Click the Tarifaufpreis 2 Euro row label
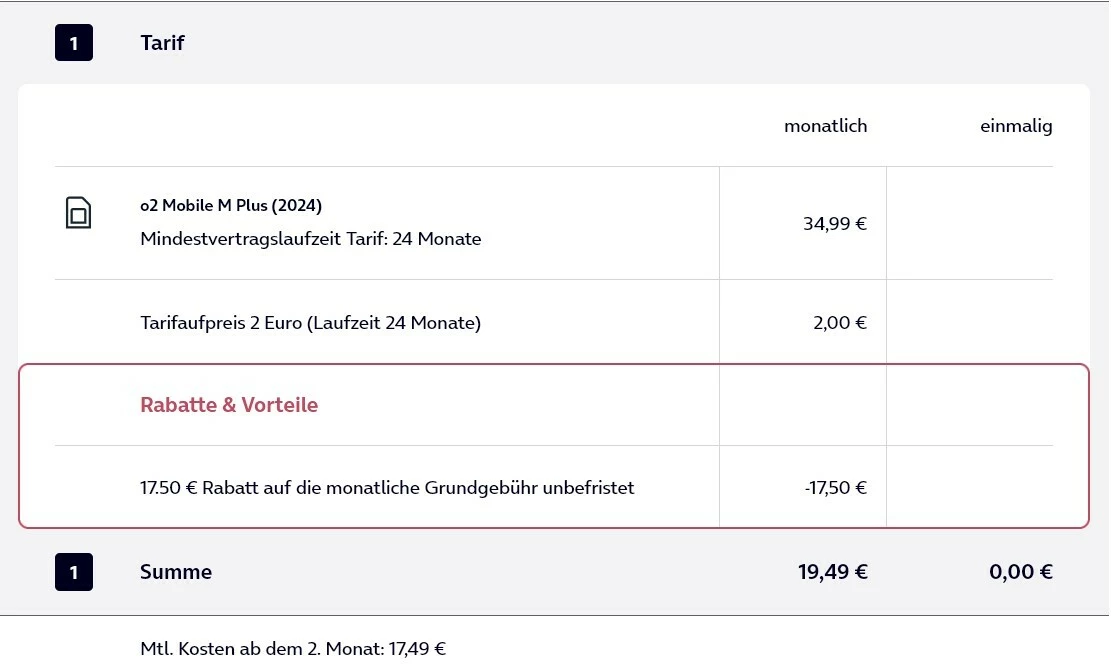Screen dimensions: 1111x665 pos(311,323)
